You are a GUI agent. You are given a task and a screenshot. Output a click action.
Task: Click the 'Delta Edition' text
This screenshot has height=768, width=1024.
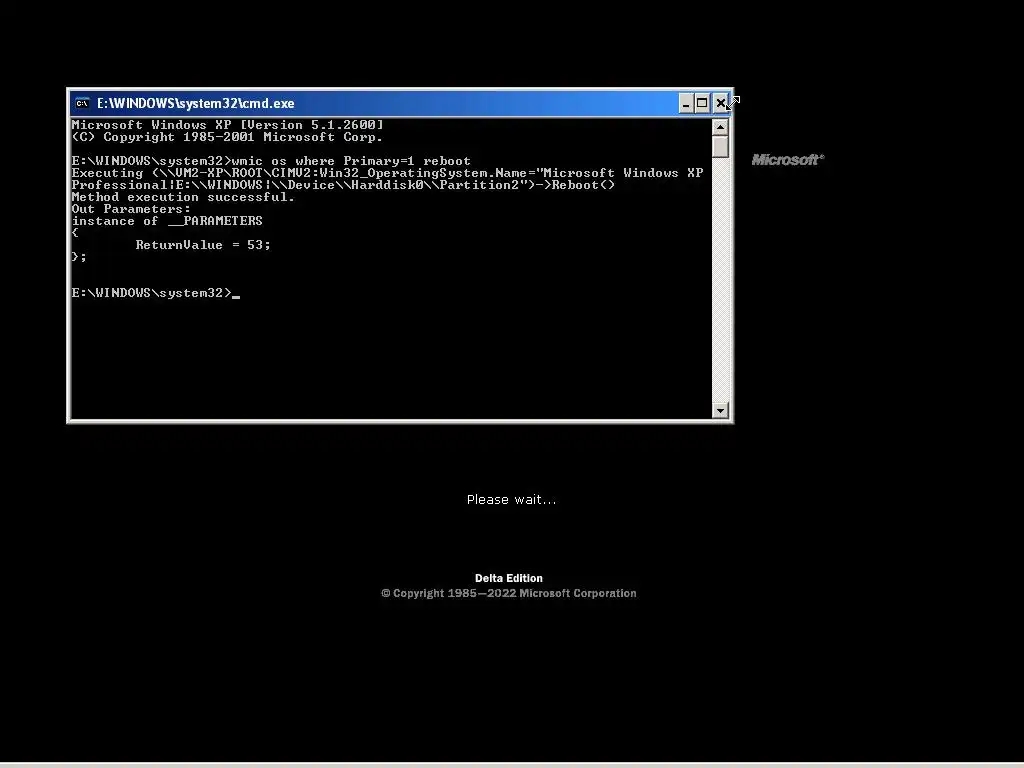(x=509, y=578)
